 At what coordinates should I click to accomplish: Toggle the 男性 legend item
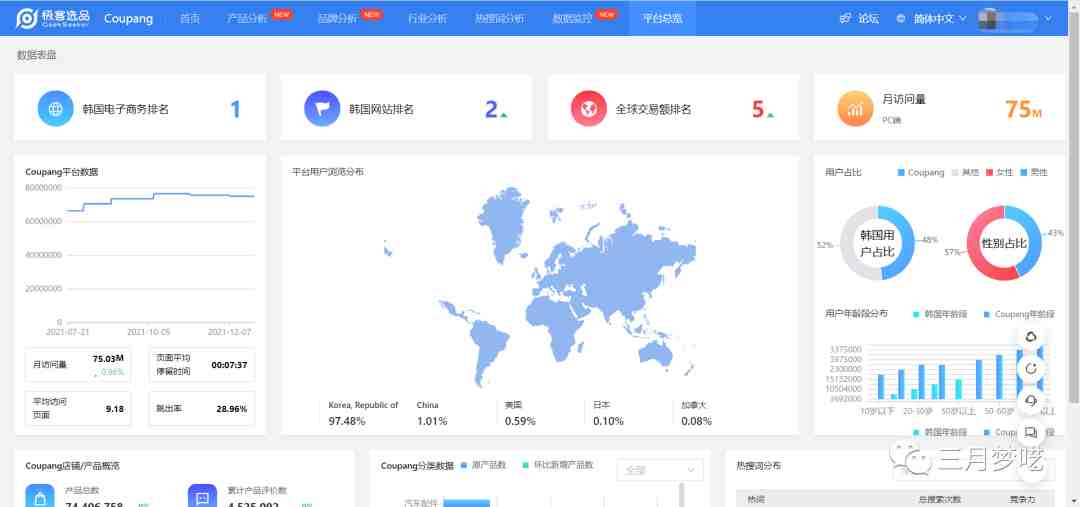pyautogui.click(x=1034, y=172)
